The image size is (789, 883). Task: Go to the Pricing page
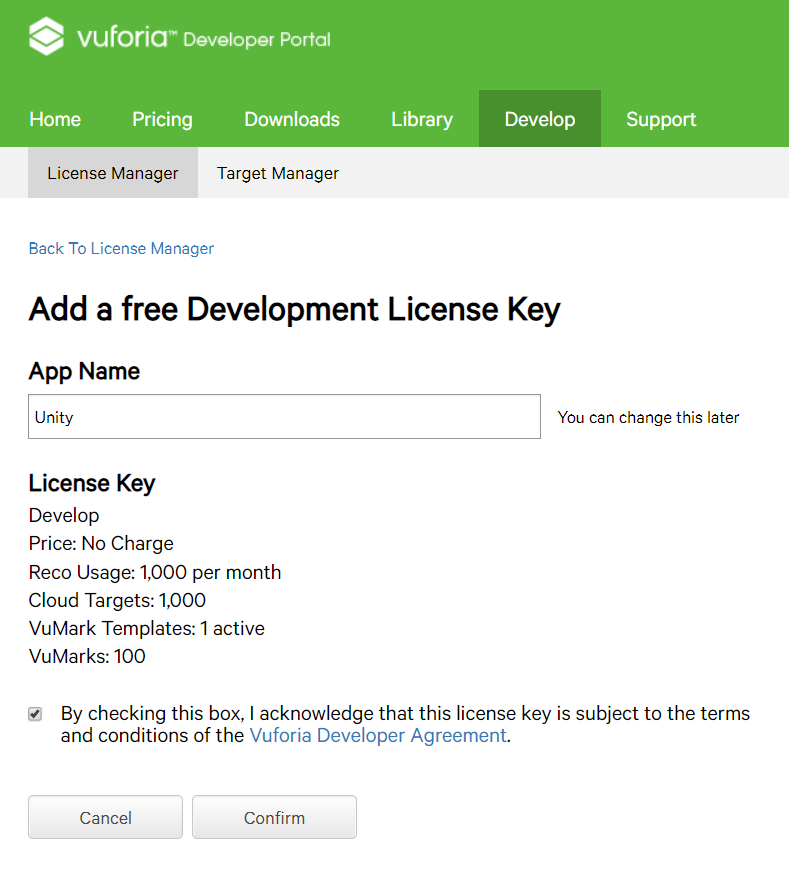162,119
